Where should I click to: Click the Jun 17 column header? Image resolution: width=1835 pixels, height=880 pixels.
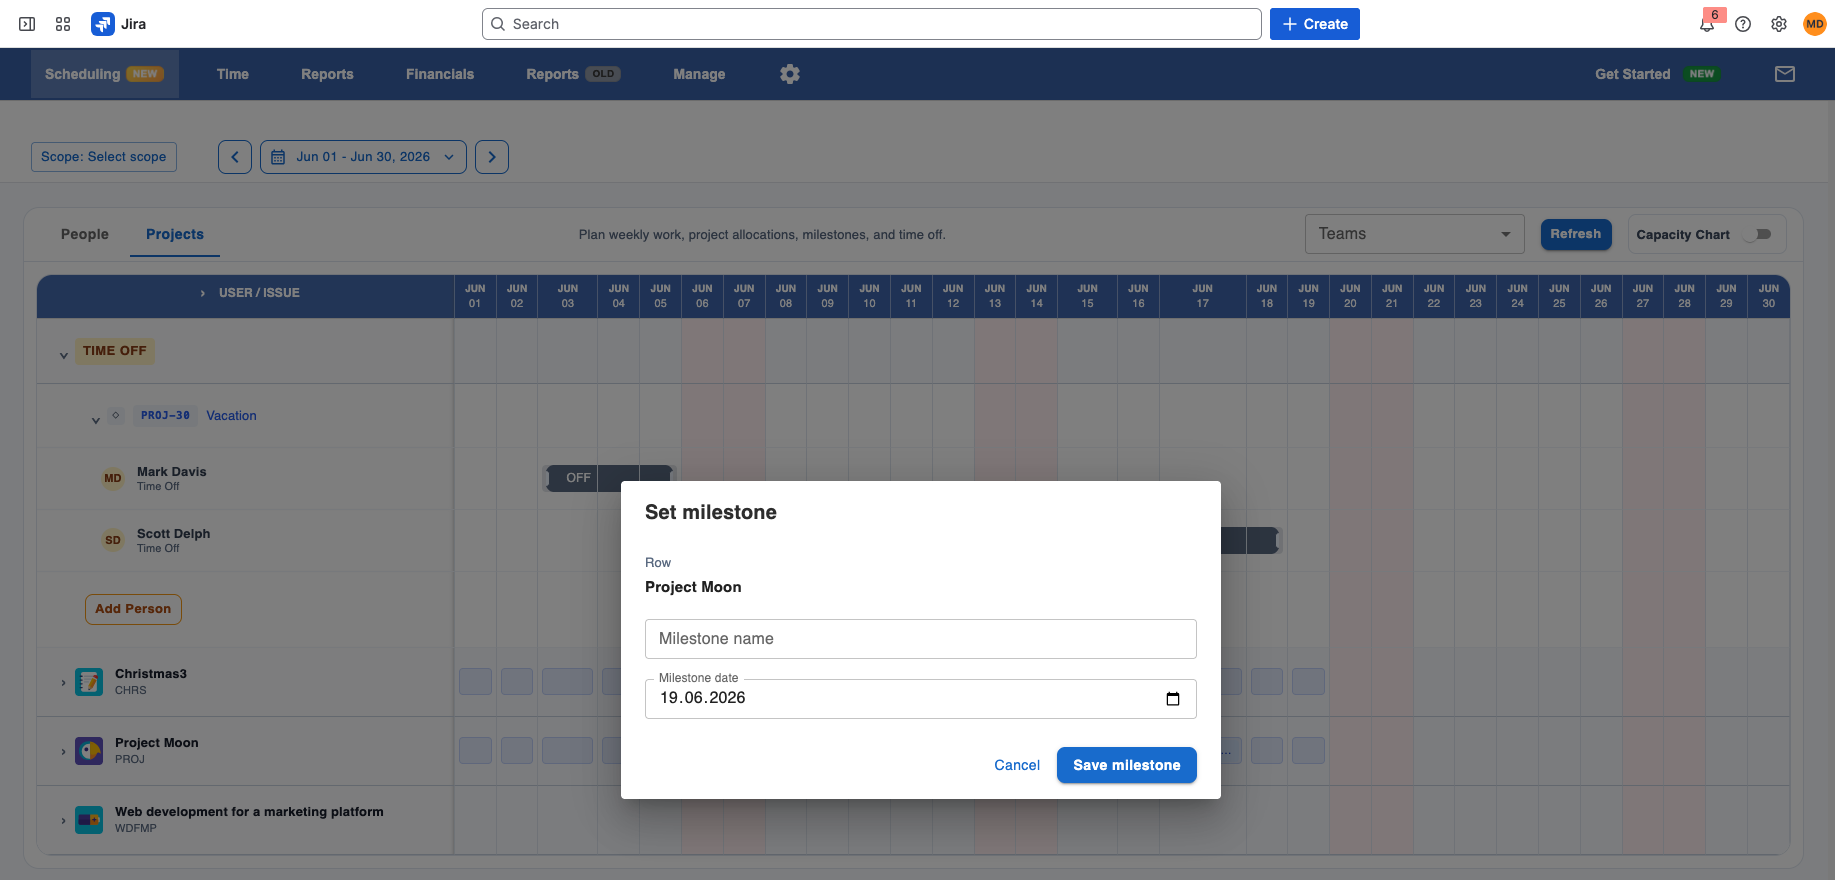(x=1203, y=296)
